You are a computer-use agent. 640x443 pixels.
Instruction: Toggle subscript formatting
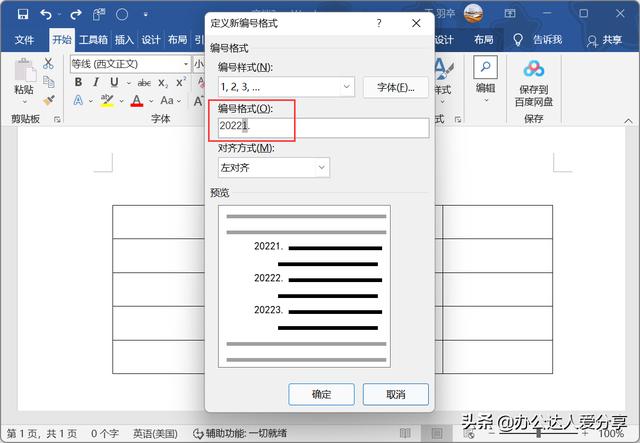pyautogui.click(x=163, y=83)
